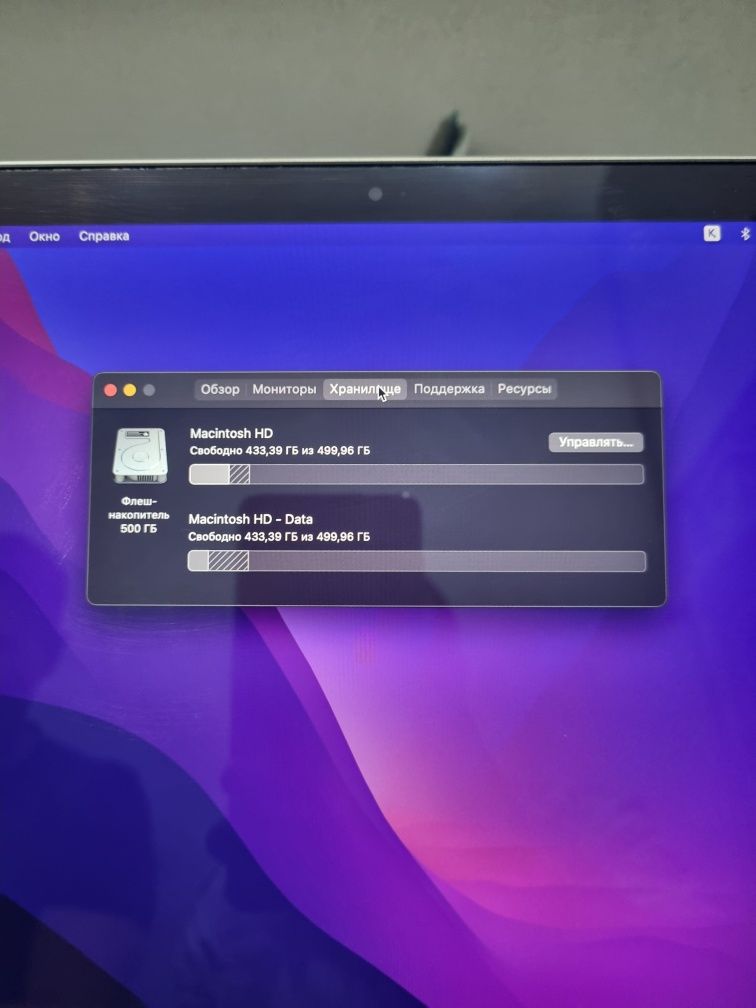
Task: Switch to the Обзор tab
Action: click(220, 389)
